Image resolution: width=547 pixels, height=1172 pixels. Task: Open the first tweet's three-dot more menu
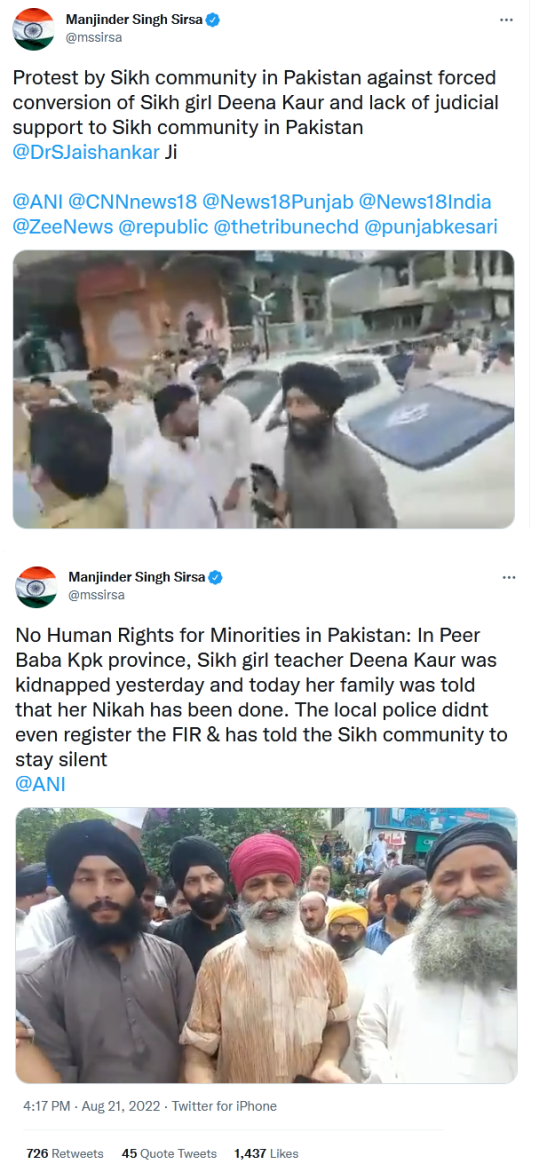(506, 19)
